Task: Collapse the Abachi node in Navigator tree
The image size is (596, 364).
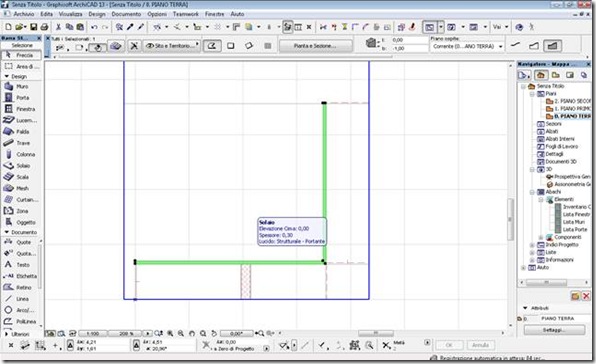Action: [532, 192]
